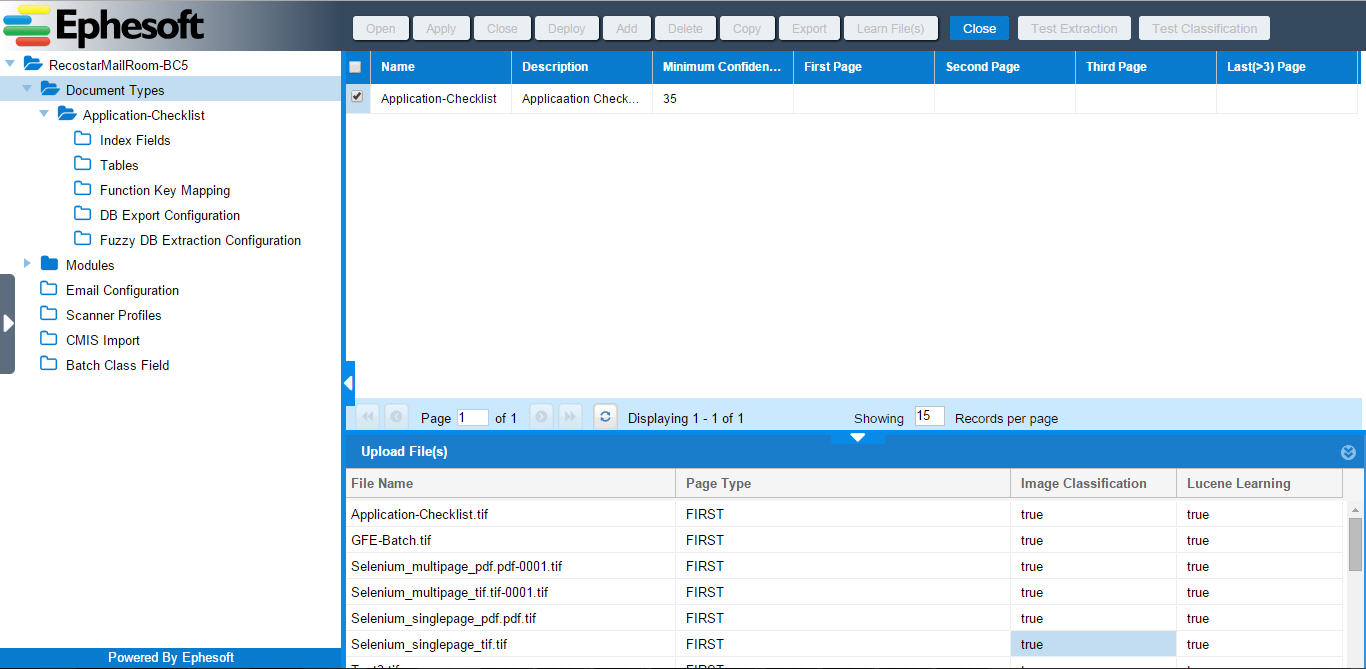Uncheck the Application-Checklist row checkbox

[357, 97]
